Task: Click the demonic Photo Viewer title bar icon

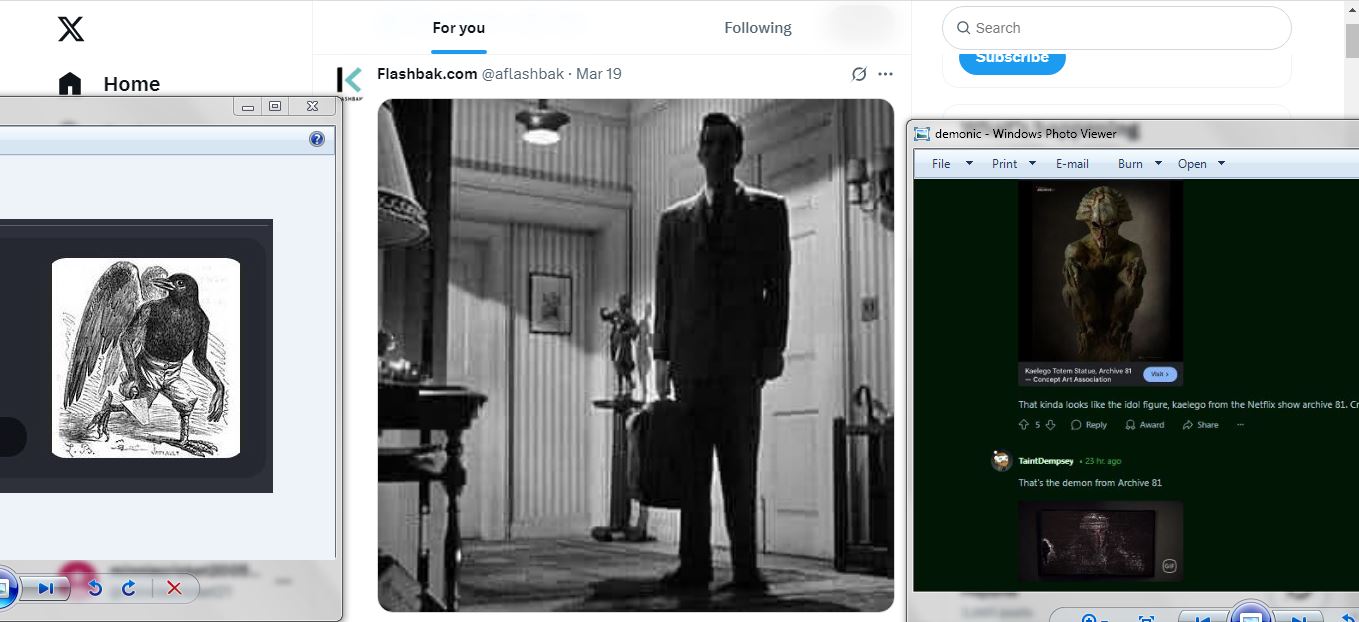Action: (922, 134)
